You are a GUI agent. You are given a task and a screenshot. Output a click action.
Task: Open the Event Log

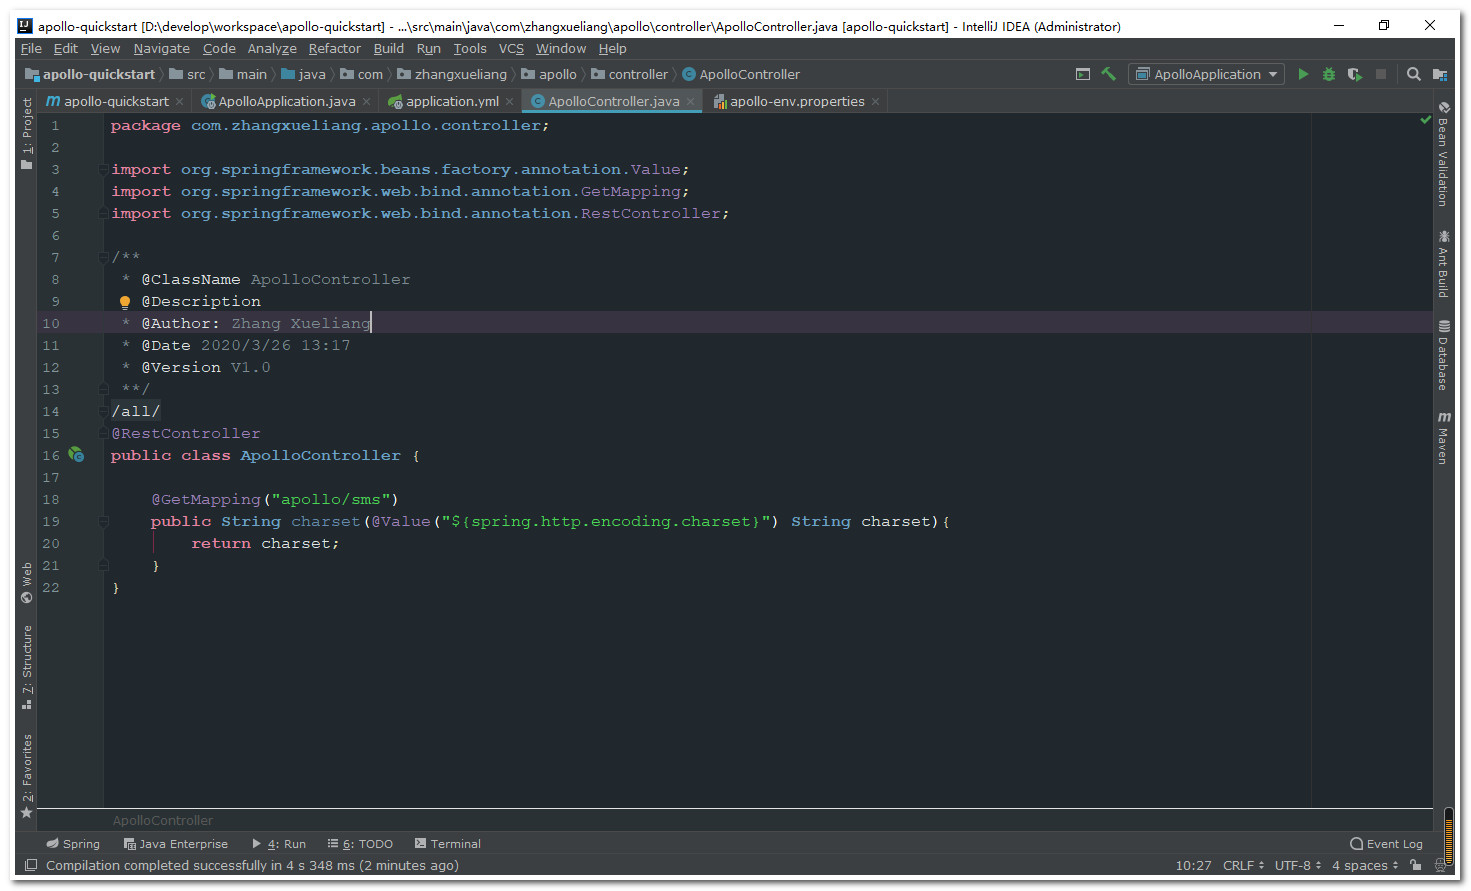pos(1386,844)
